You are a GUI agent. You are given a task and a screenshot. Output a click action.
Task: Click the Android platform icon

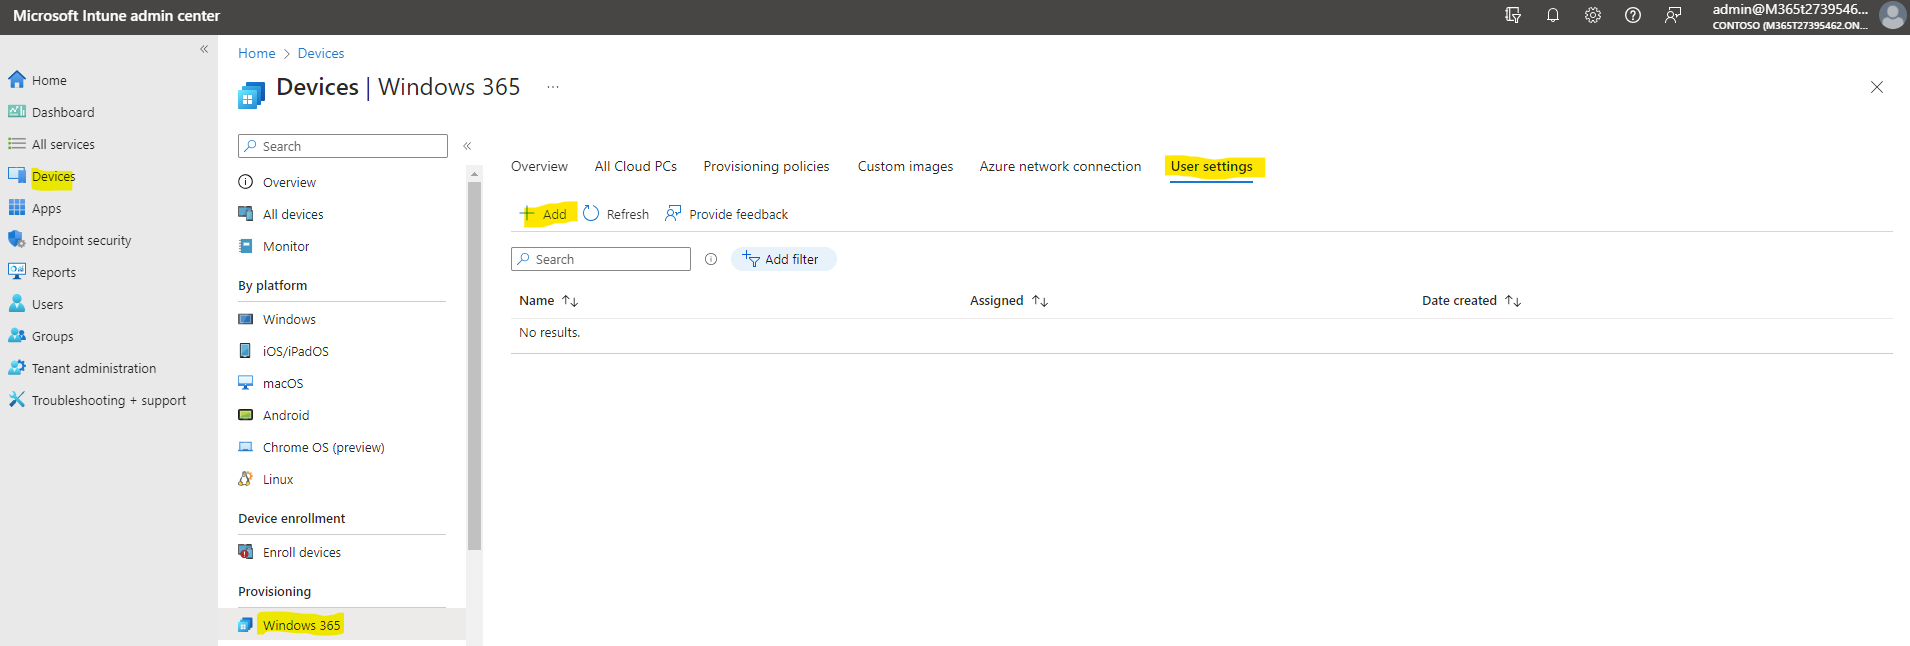(x=246, y=415)
